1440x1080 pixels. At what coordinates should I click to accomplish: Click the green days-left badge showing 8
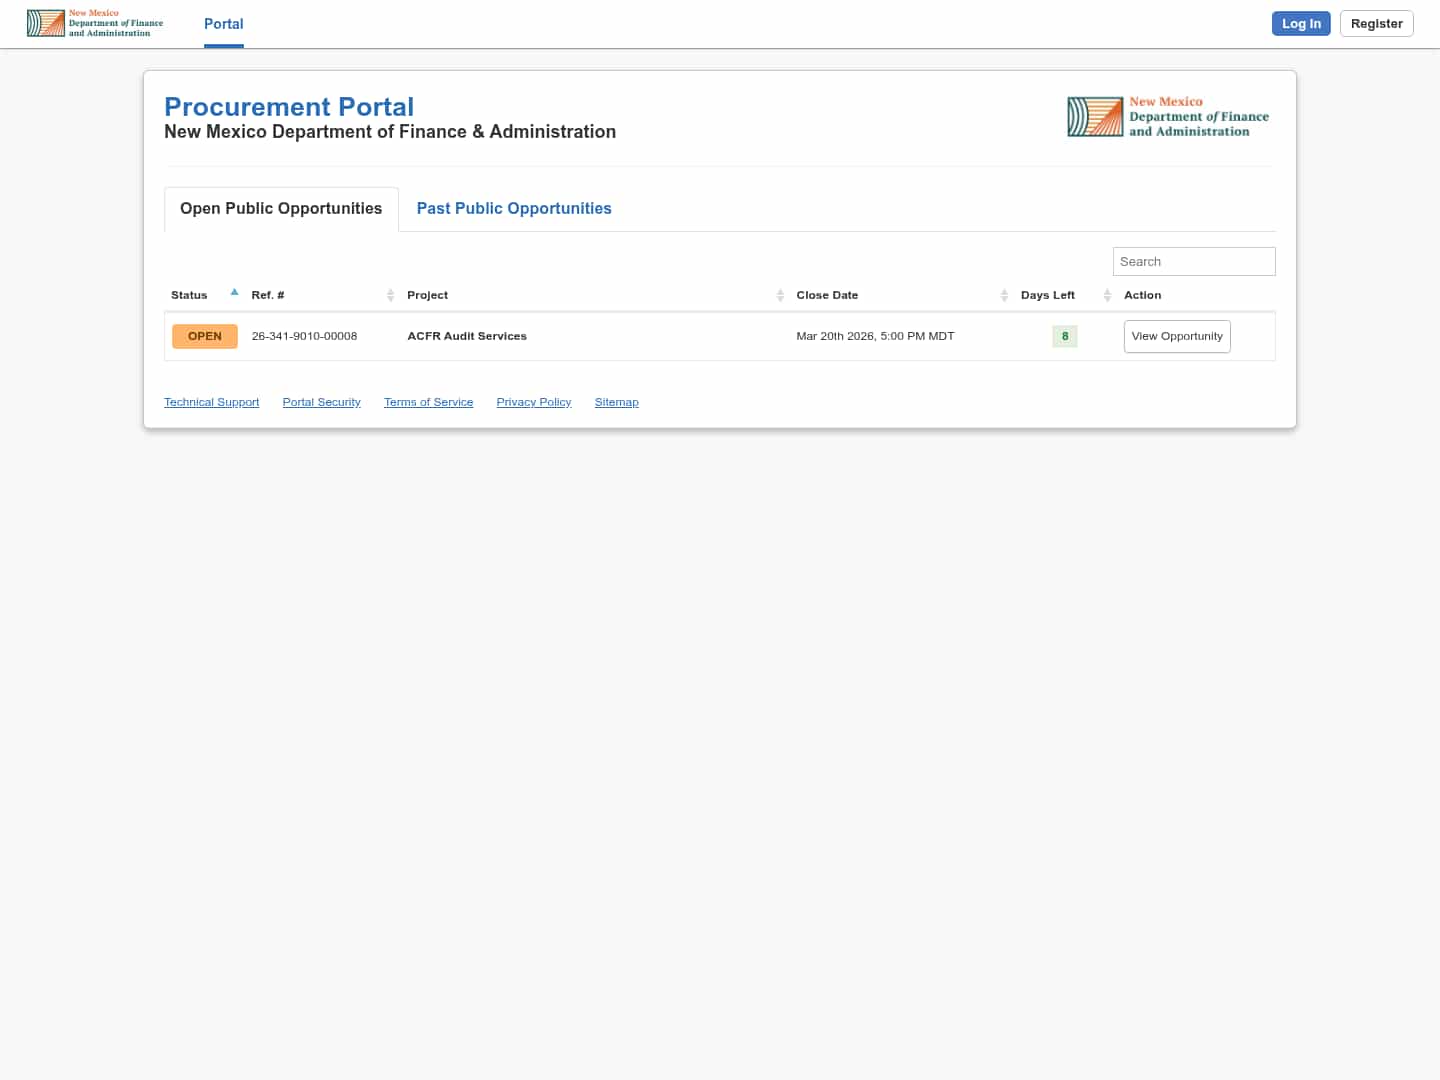[1065, 336]
